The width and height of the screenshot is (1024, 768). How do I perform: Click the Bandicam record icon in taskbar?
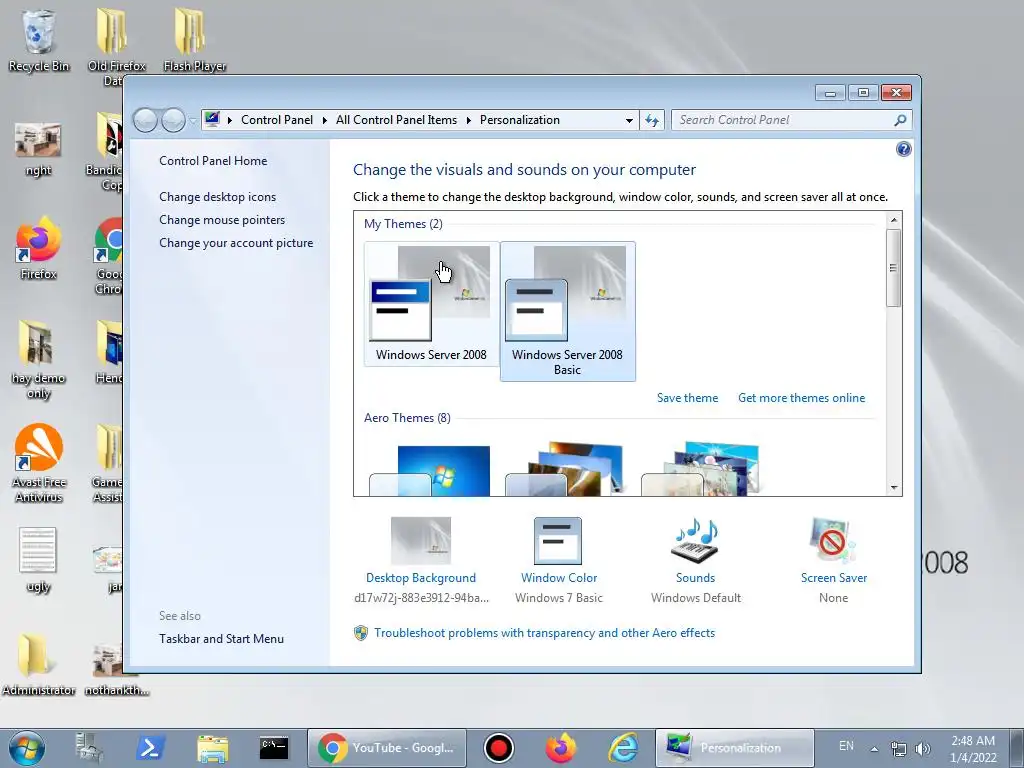point(499,748)
